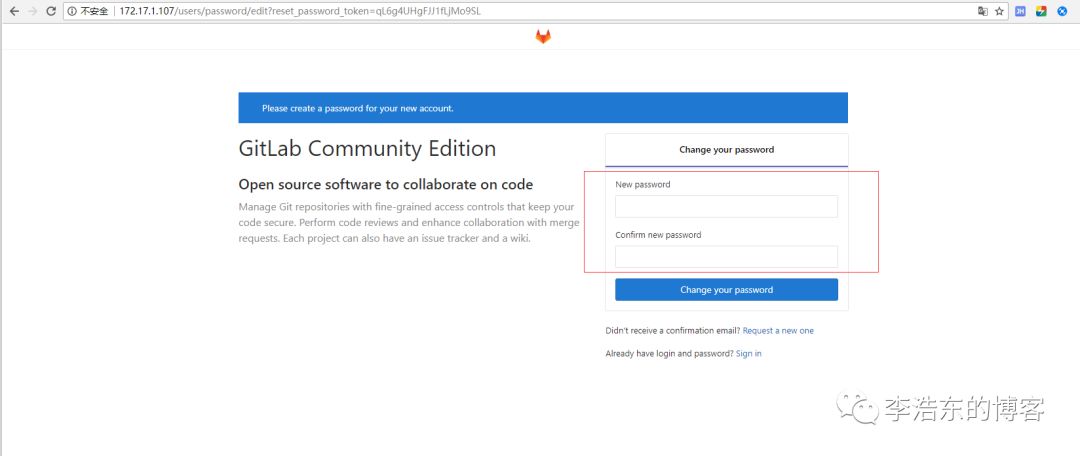The width and height of the screenshot is (1080, 456).
Task: Click the 'New password' label
Action: (643, 185)
